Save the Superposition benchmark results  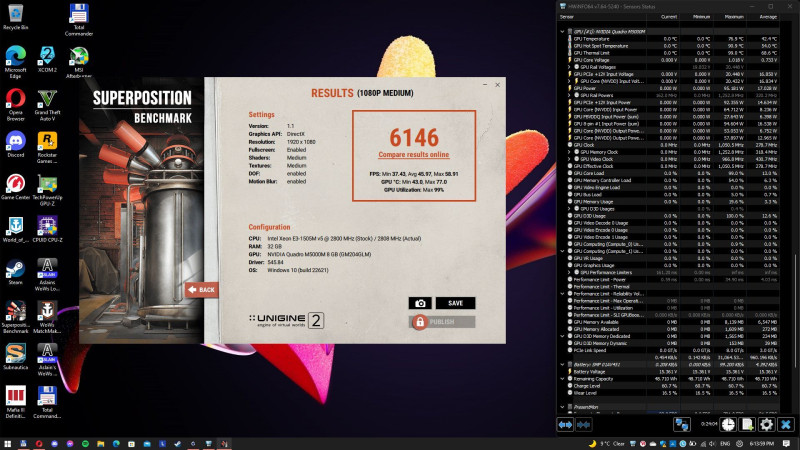click(x=455, y=303)
